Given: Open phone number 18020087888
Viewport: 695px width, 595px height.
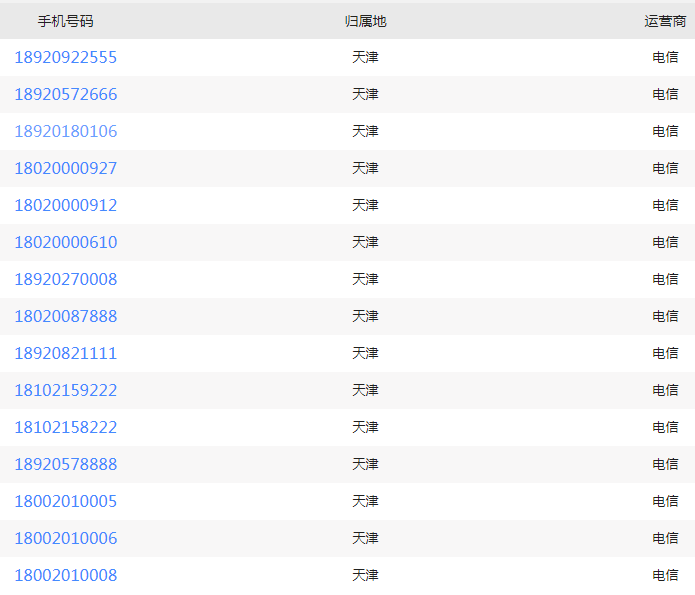Looking at the screenshot, I should [66, 317].
